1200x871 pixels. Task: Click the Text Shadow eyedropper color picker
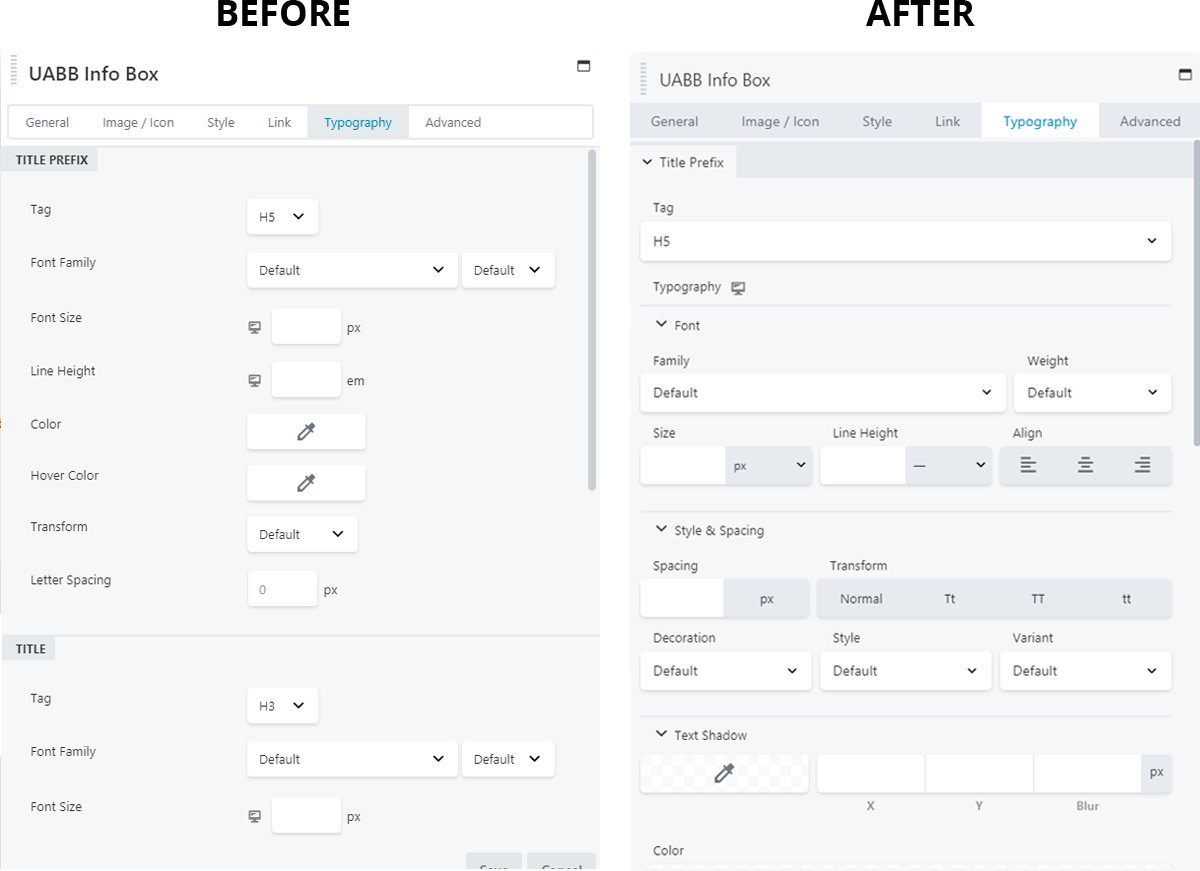coord(724,773)
